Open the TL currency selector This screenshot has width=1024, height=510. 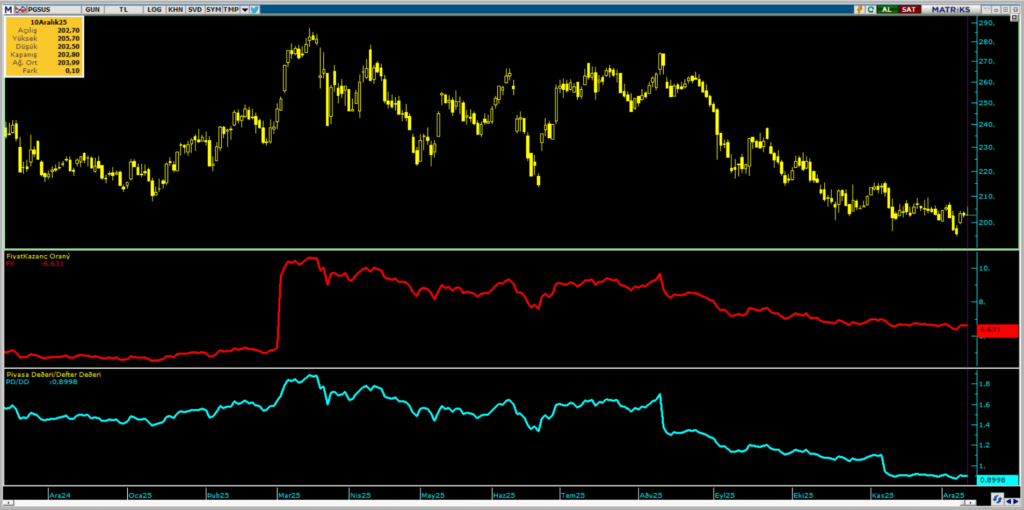tap(124, 8)
